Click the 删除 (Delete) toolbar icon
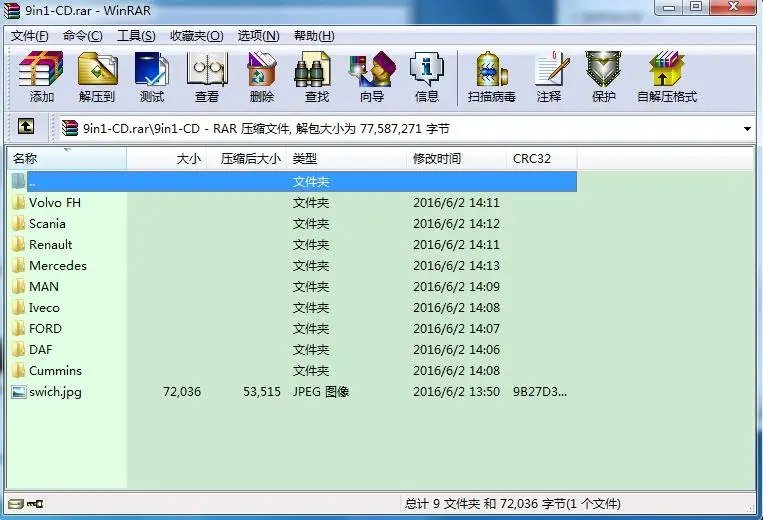 [x=262, y=77]
